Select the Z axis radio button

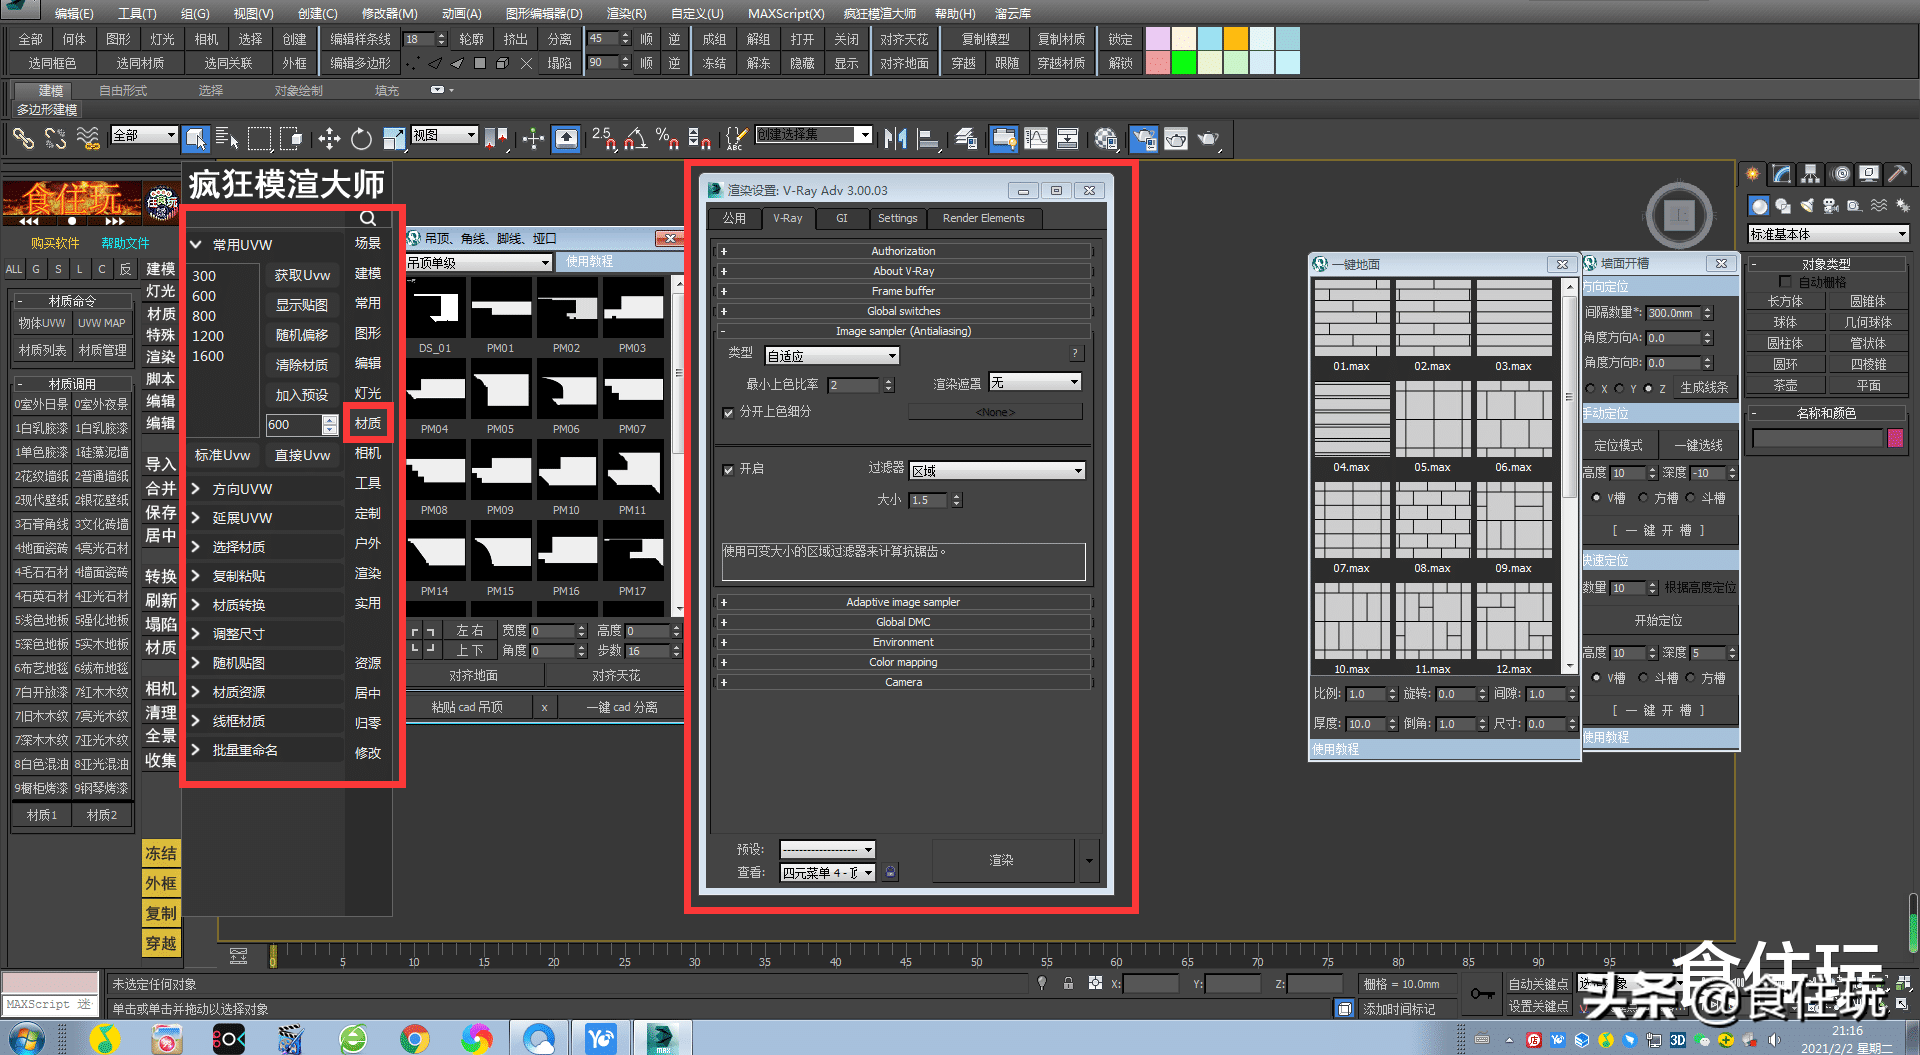pyautogui.click(x=1648, y=388)
